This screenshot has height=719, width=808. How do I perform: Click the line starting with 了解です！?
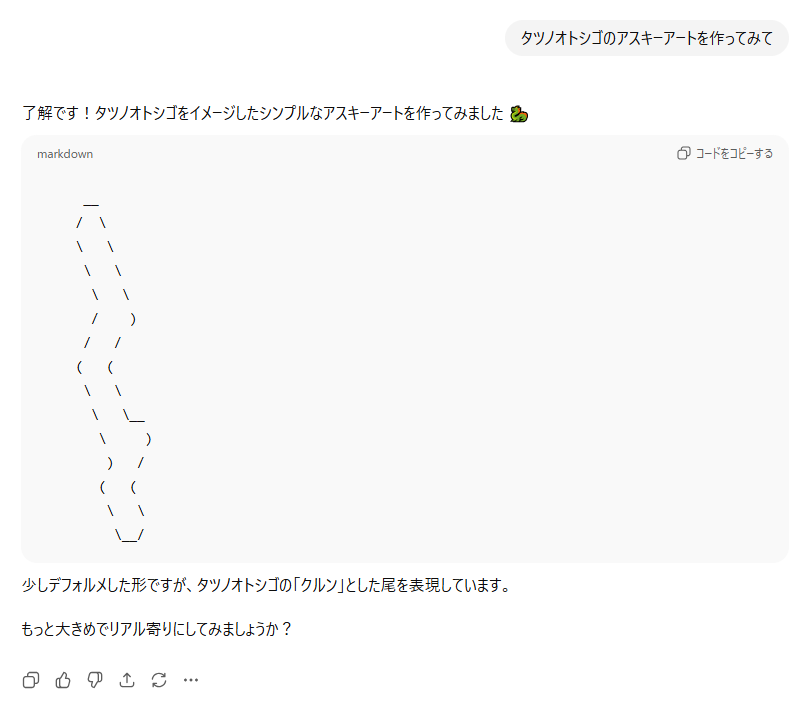coord(262,113)
